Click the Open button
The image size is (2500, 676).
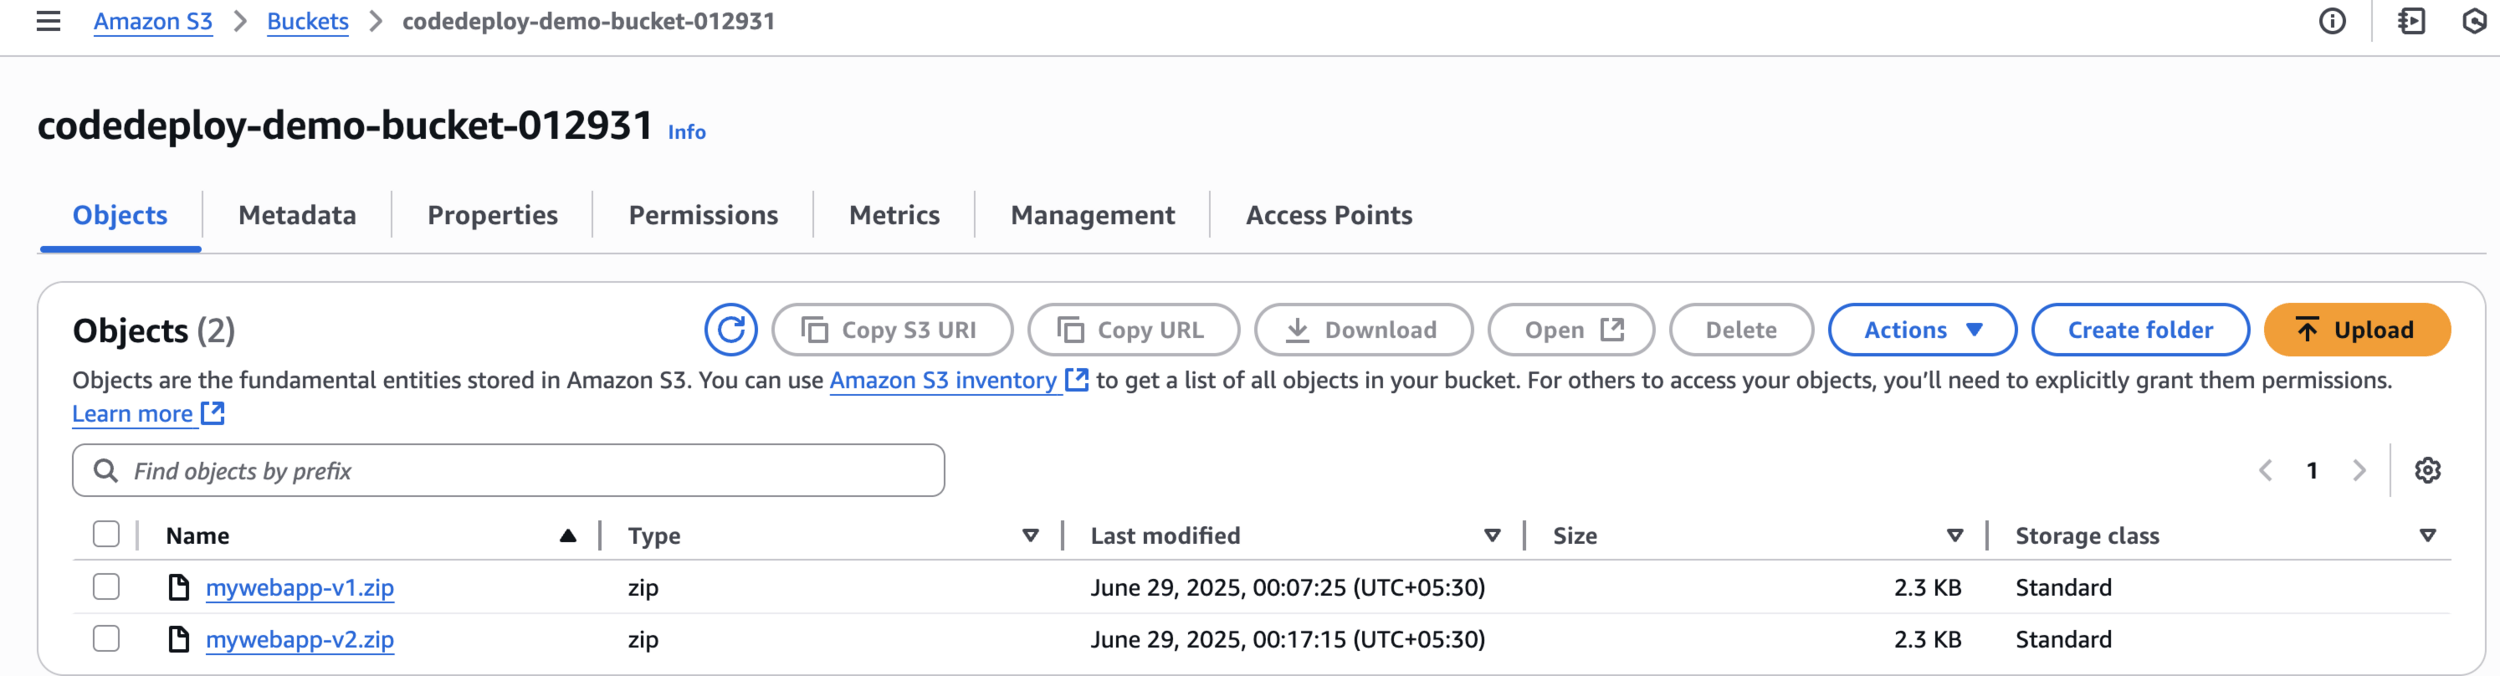coord(1571,330)
